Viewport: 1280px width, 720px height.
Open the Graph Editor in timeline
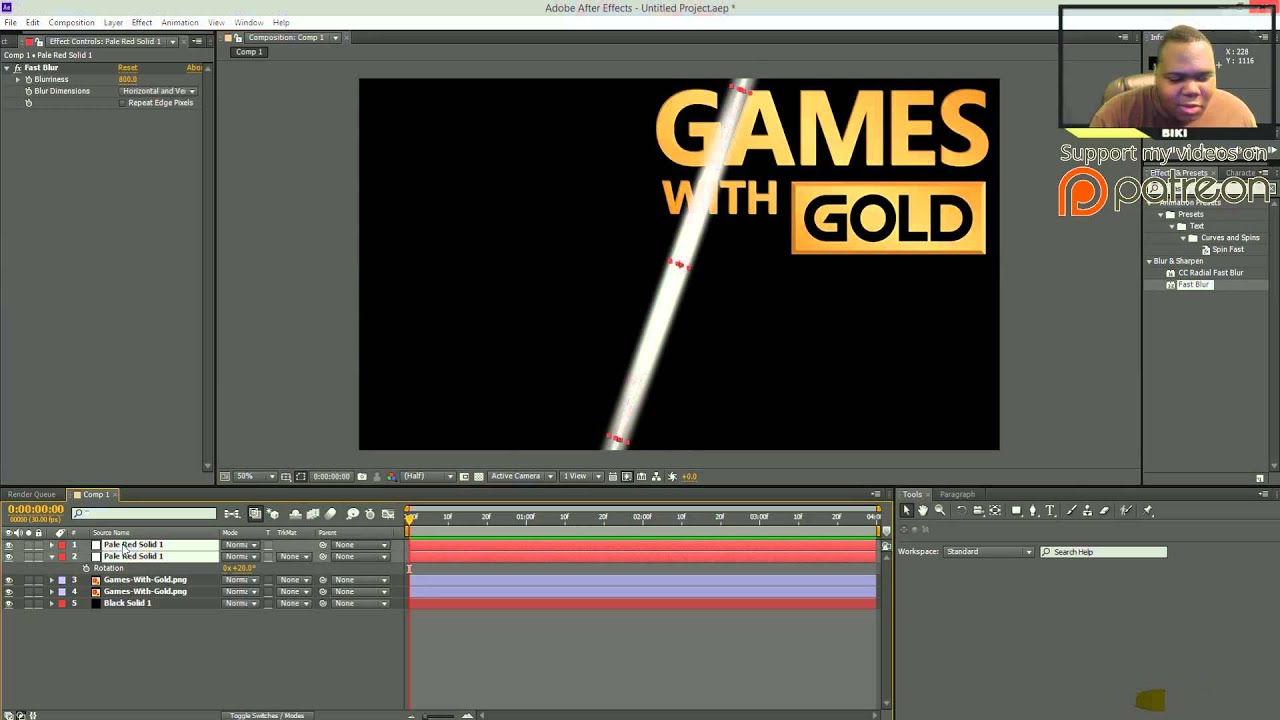pos(388,514)
